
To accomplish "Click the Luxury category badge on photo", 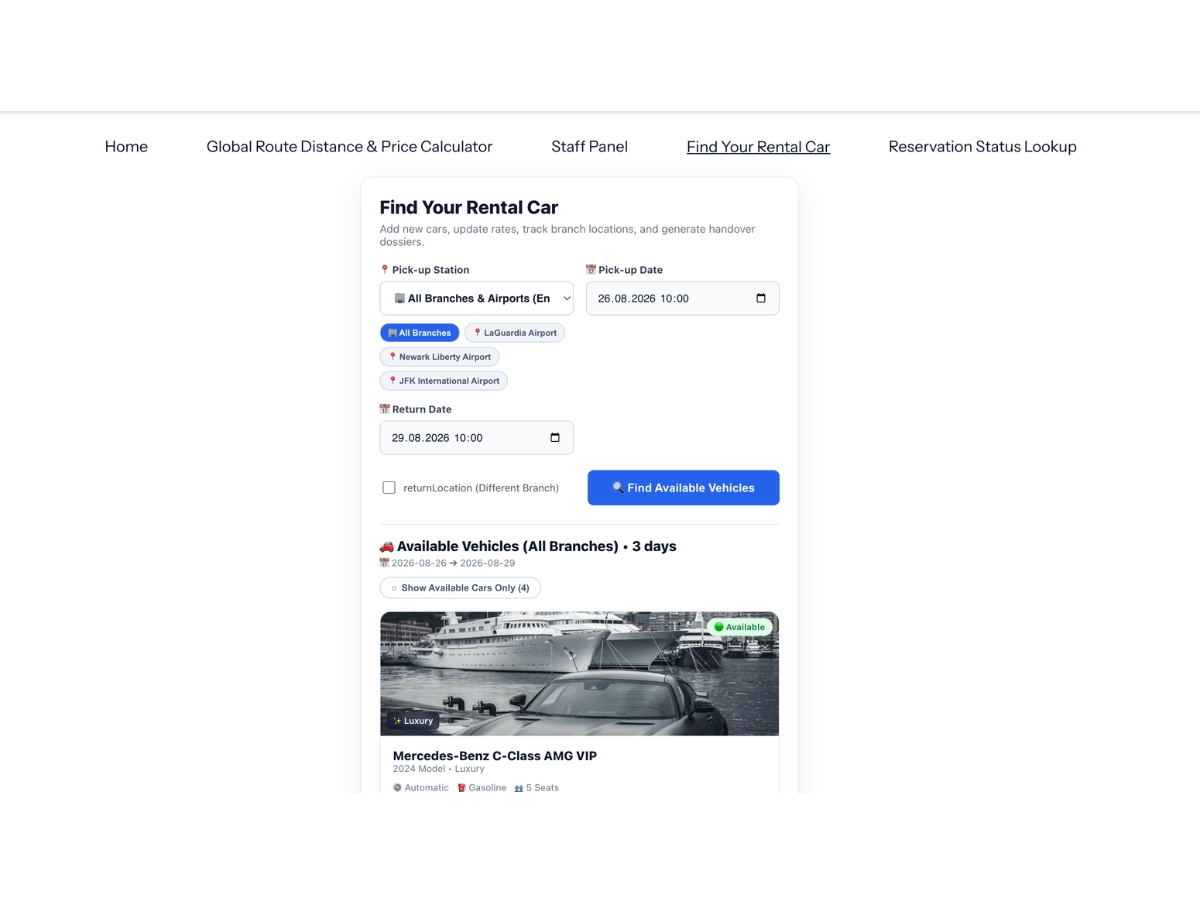I will pyautogui.click(x=413, y=720).
